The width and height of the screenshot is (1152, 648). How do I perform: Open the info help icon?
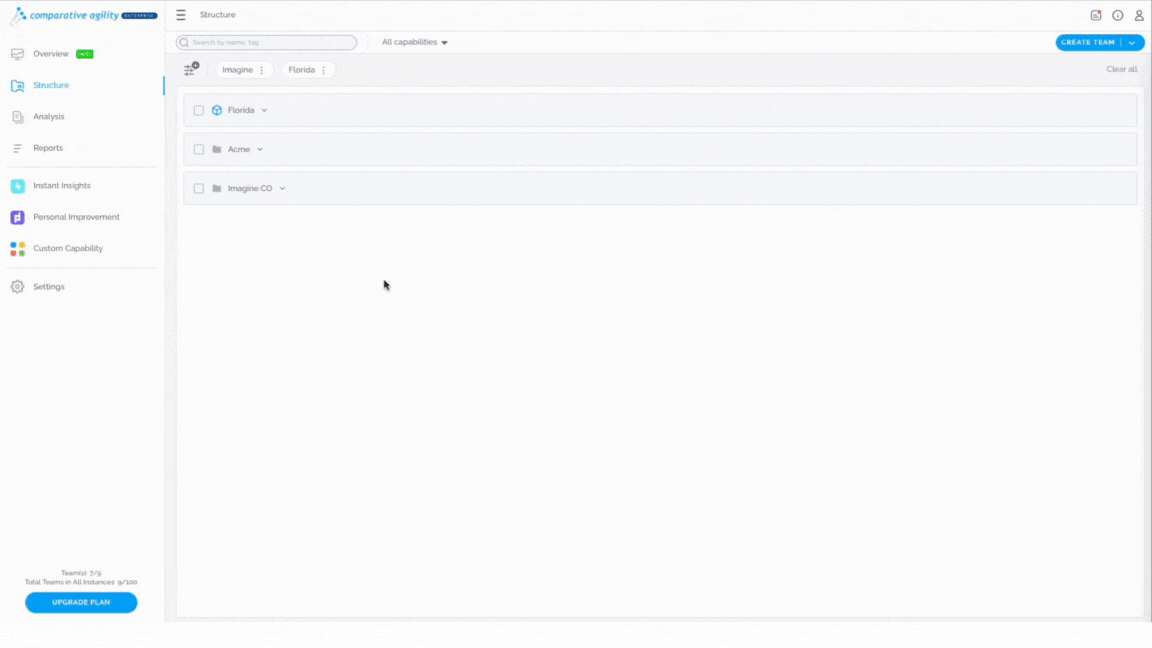point(1117,15)
